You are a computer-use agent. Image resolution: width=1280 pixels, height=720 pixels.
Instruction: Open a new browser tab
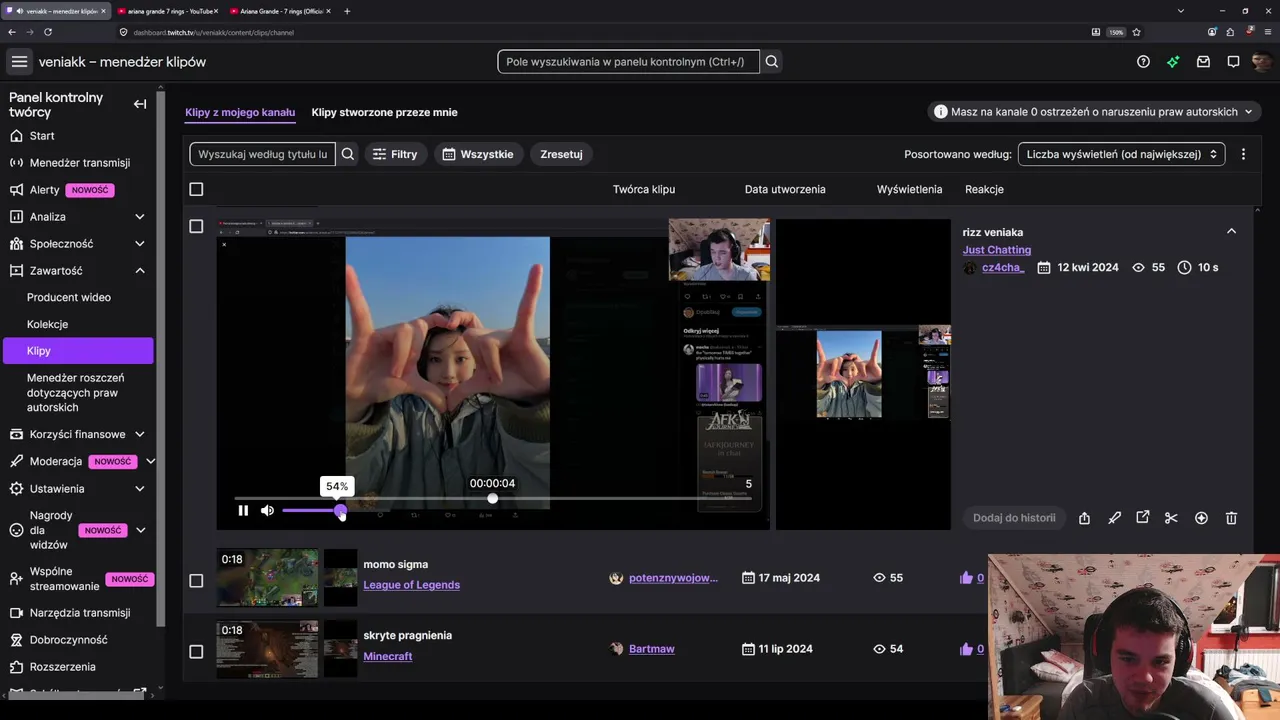pos(347,11)
